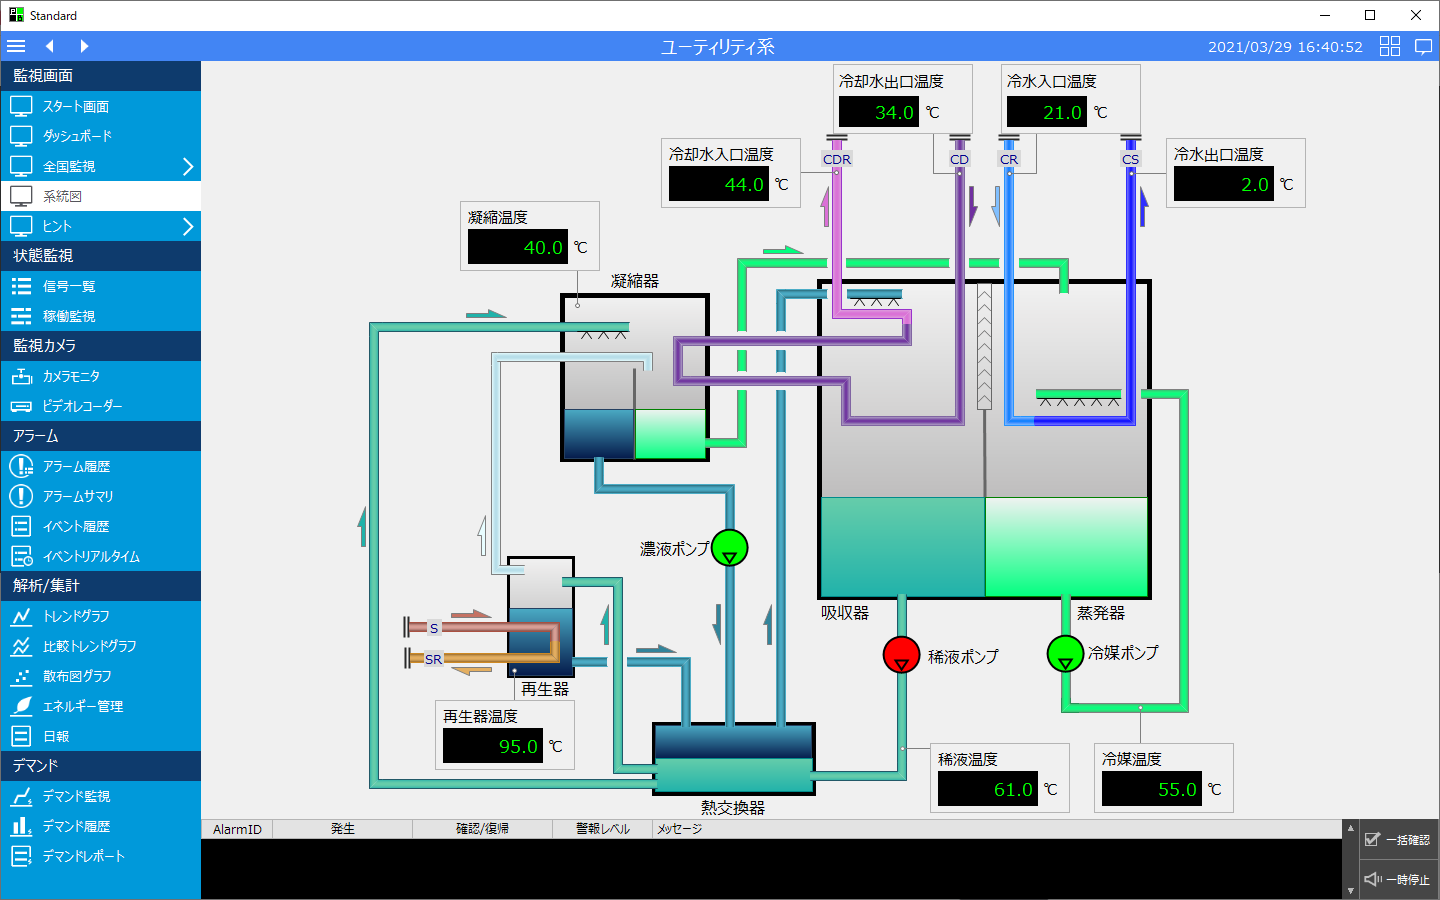Viewport: 1440px width, 900px height.
Task: Open the hamburger menu icon
Action: 16,46
